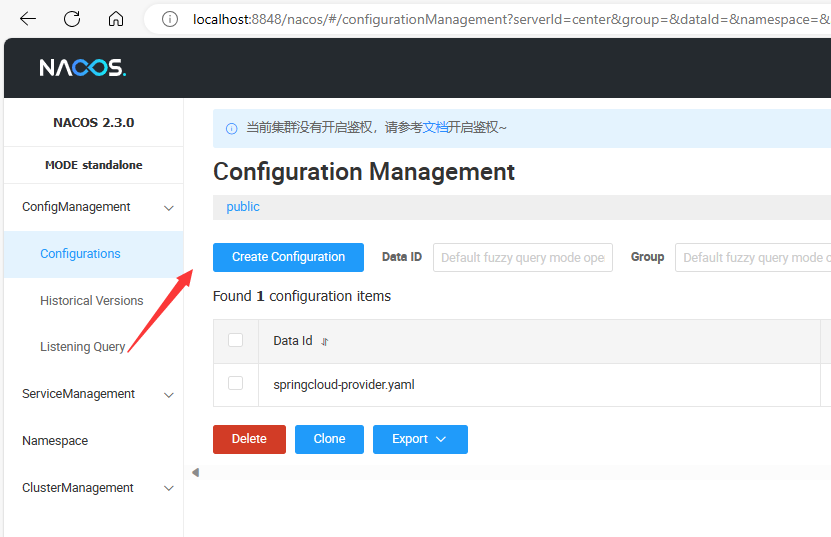Open Historical Versions menu item
Viewport: 831px width, 537px height.
(x=92, y=300)
